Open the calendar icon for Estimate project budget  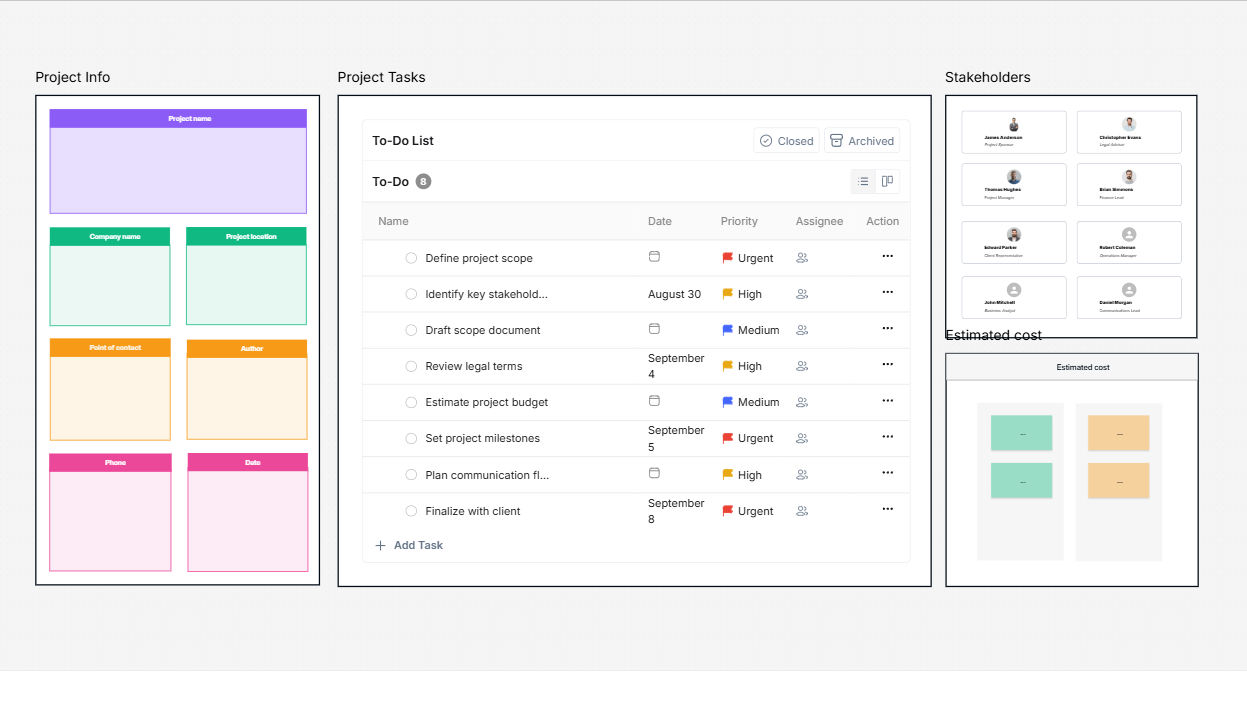click(654, 400)
